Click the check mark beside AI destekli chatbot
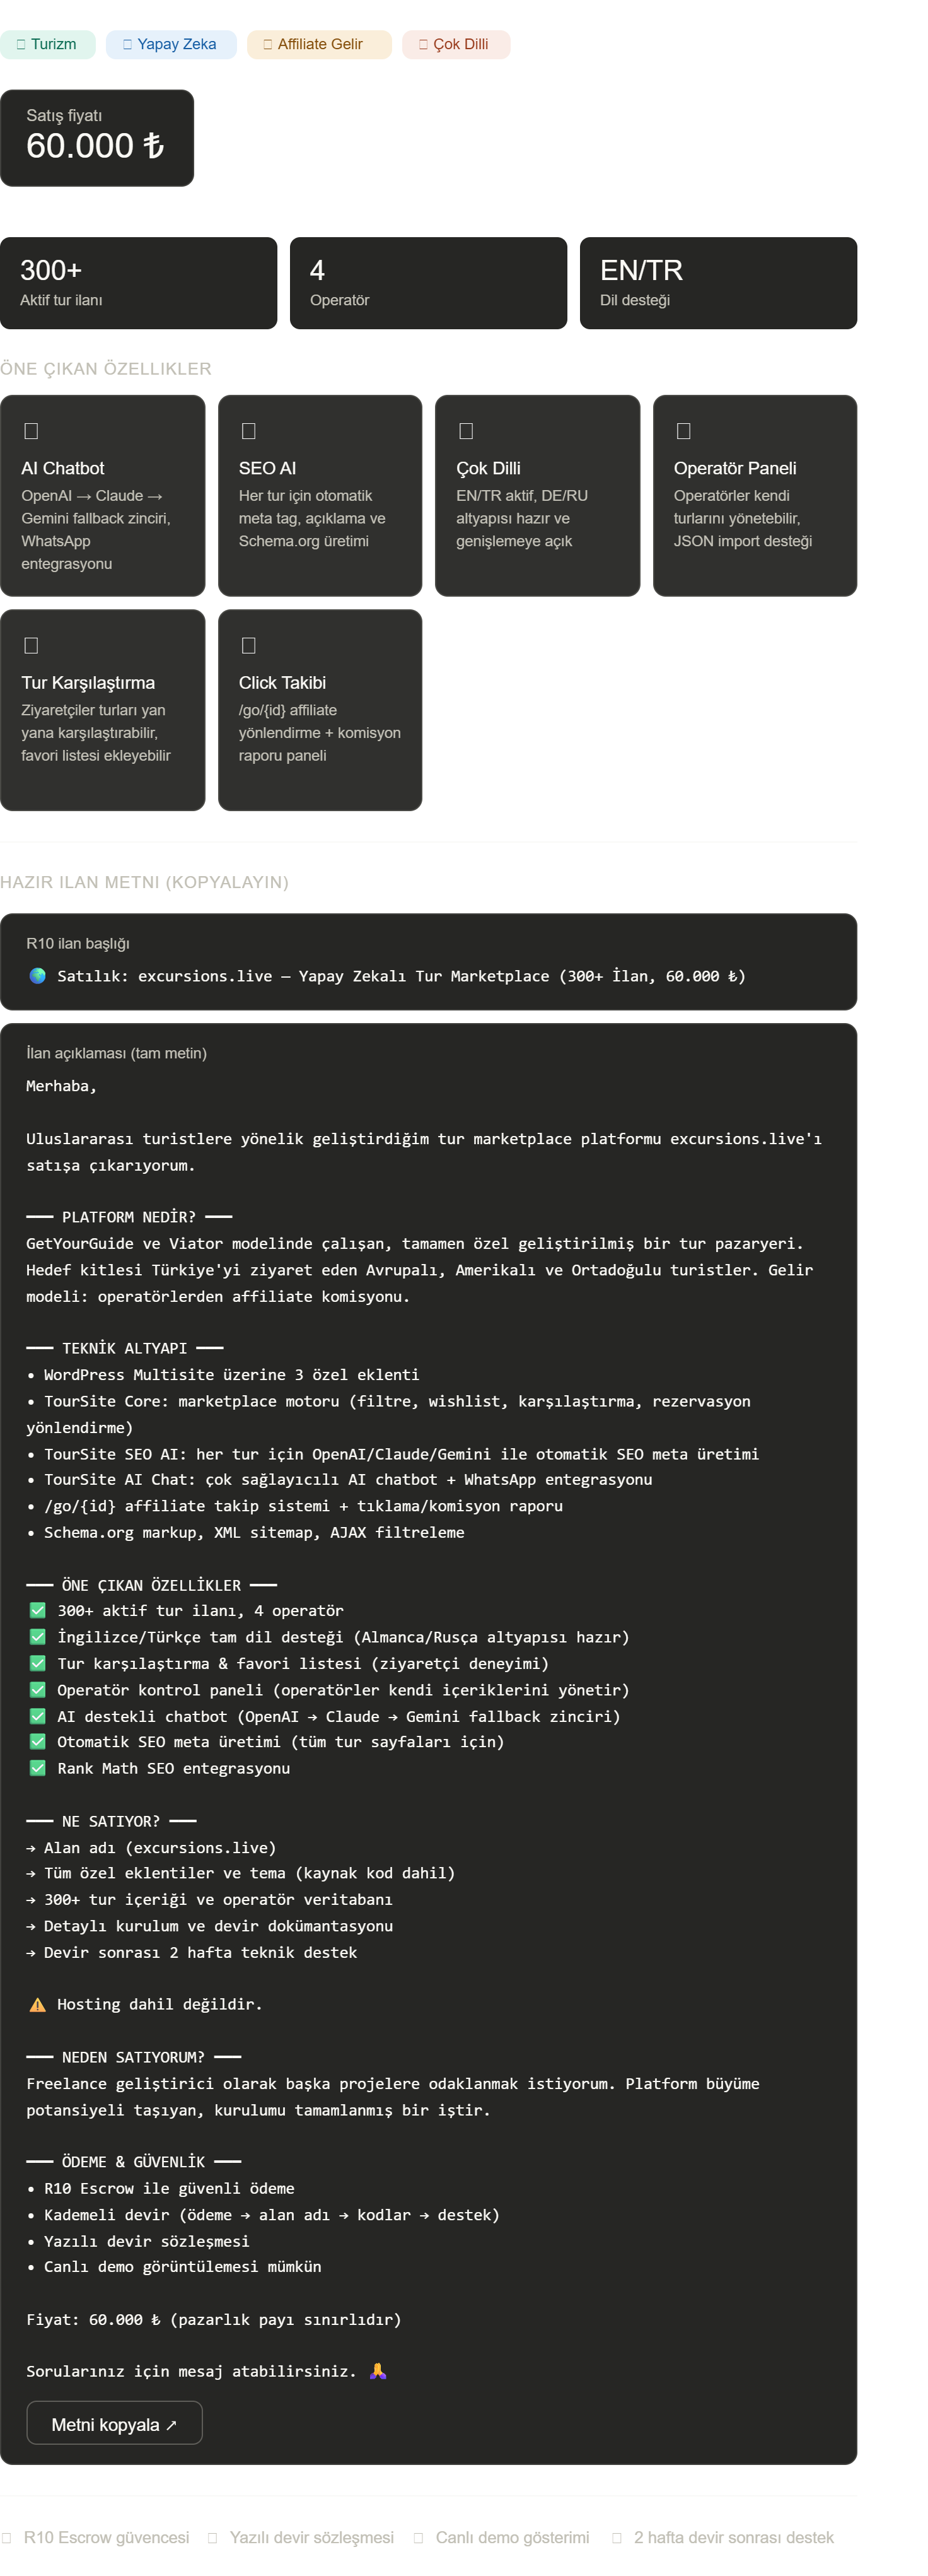928x2576 pixels. point(38,1716)
